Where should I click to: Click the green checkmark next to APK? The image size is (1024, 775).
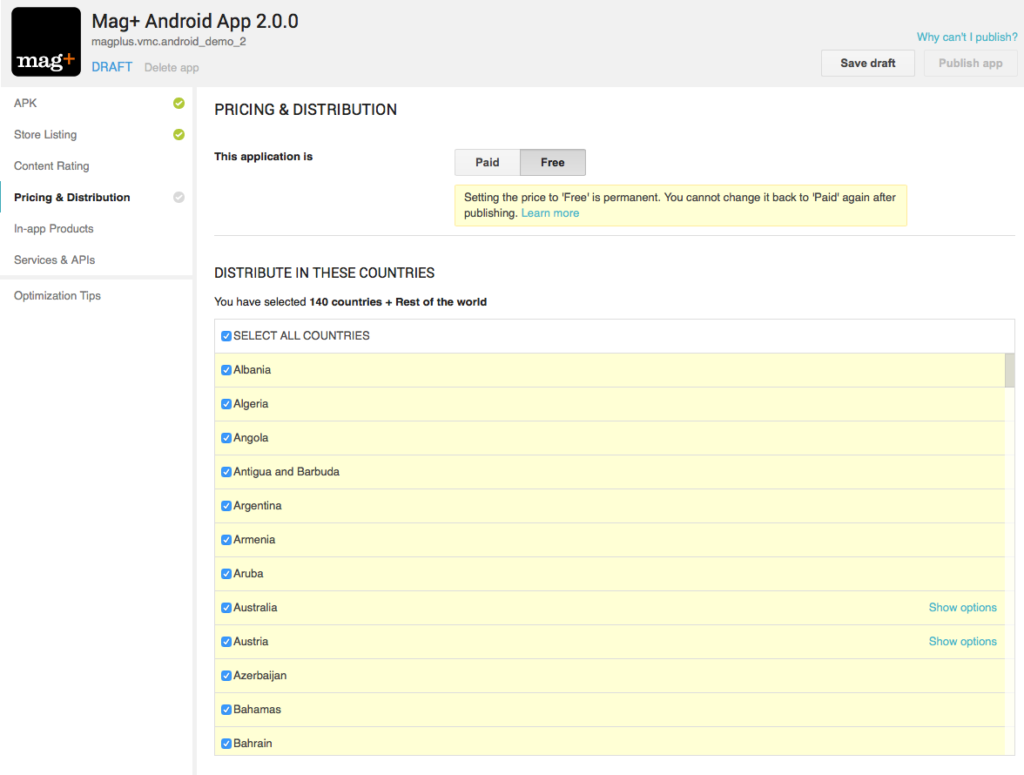coord(178,103)
